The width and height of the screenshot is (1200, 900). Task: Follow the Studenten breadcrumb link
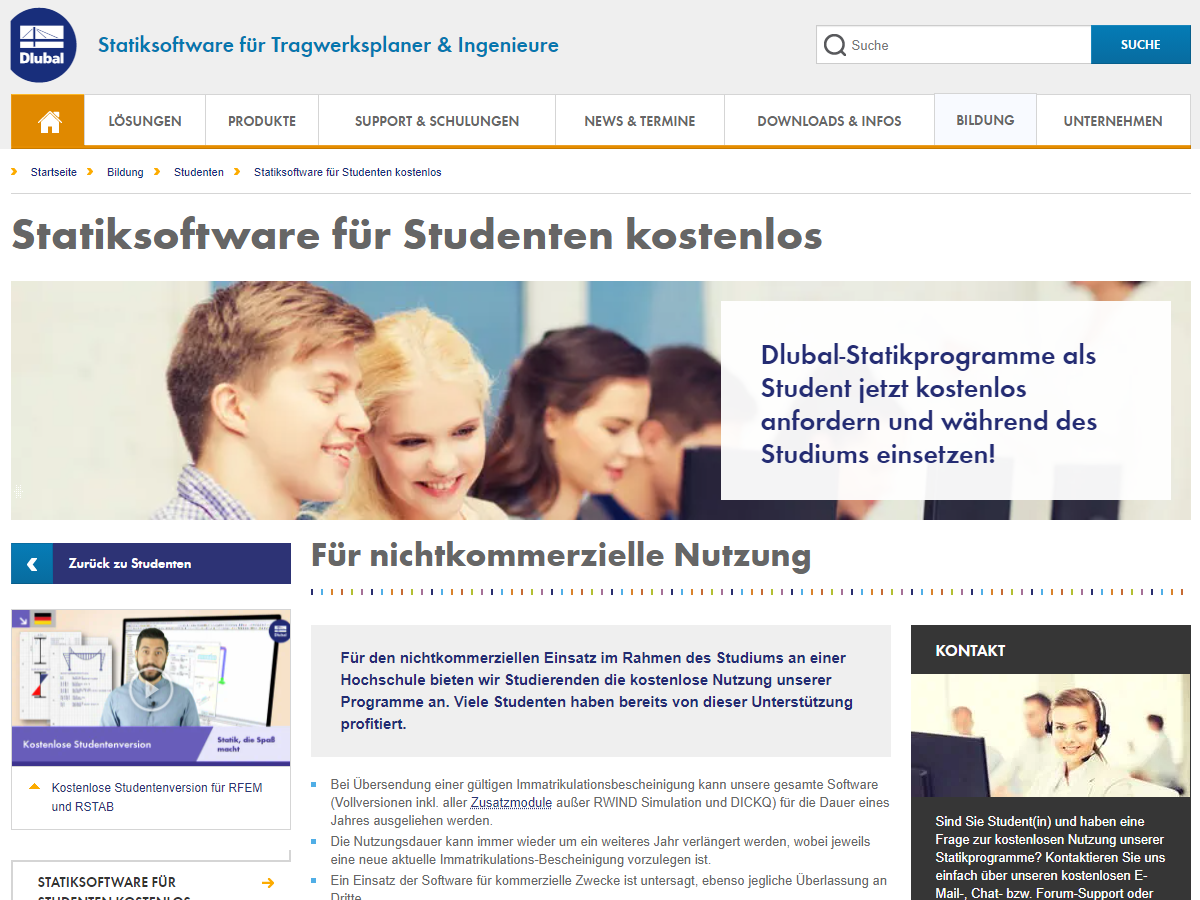click(198, 171)
